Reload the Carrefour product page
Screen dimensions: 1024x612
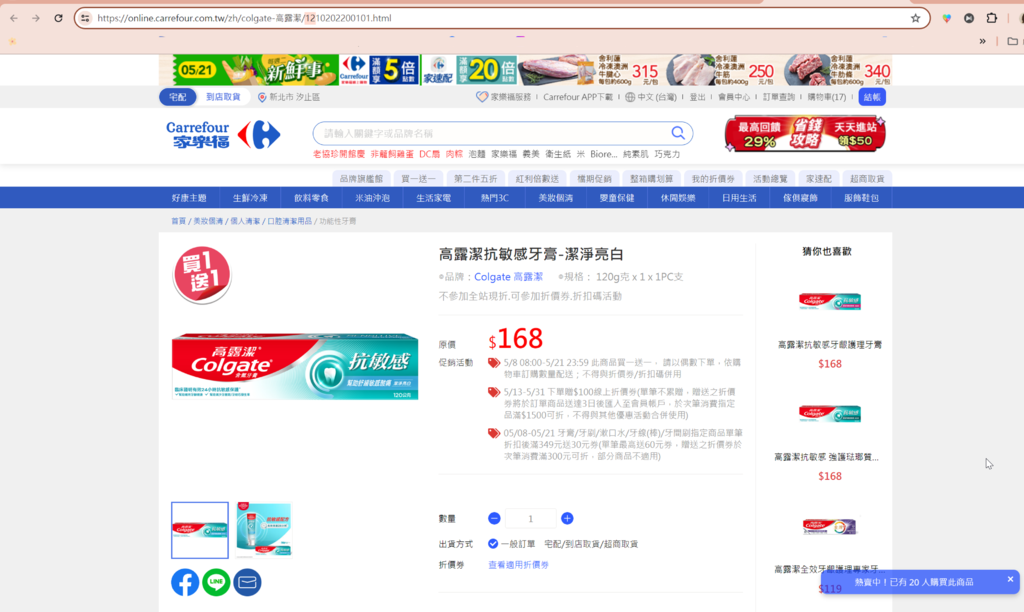coord(58,18)
